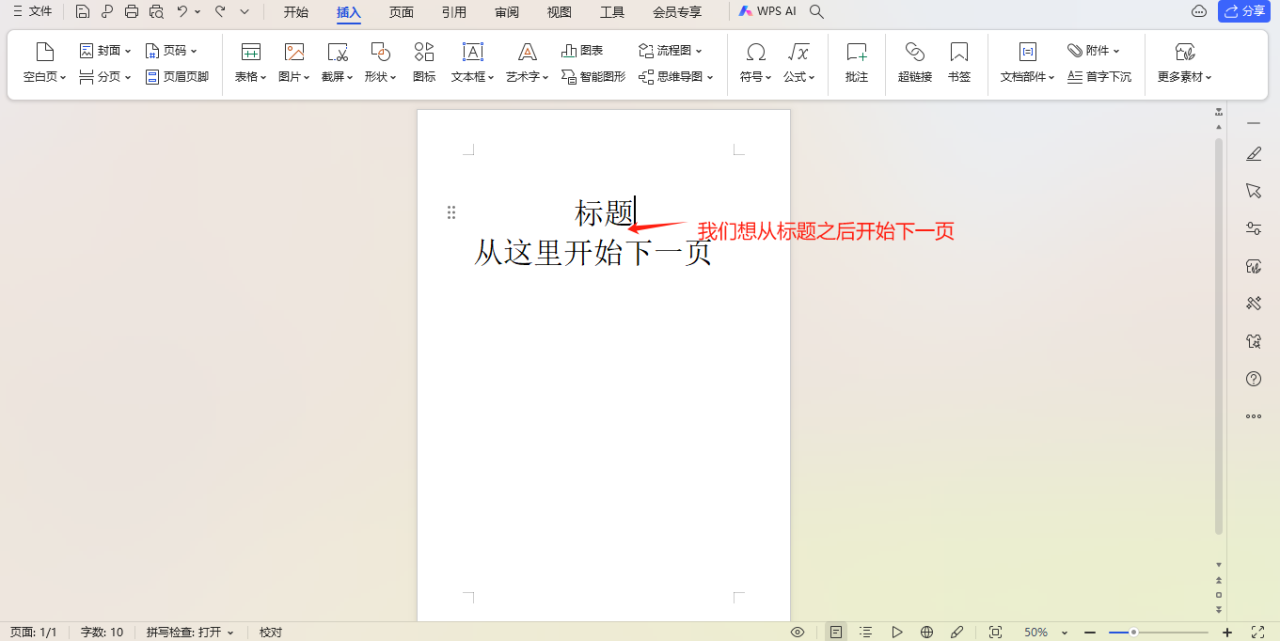Switch to web layout globe view

927,632
